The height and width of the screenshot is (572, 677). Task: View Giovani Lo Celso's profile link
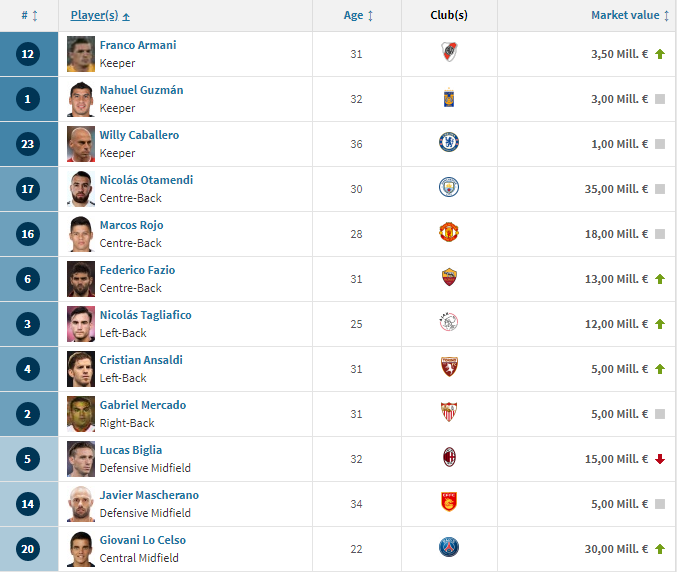(x=143, y=540)
